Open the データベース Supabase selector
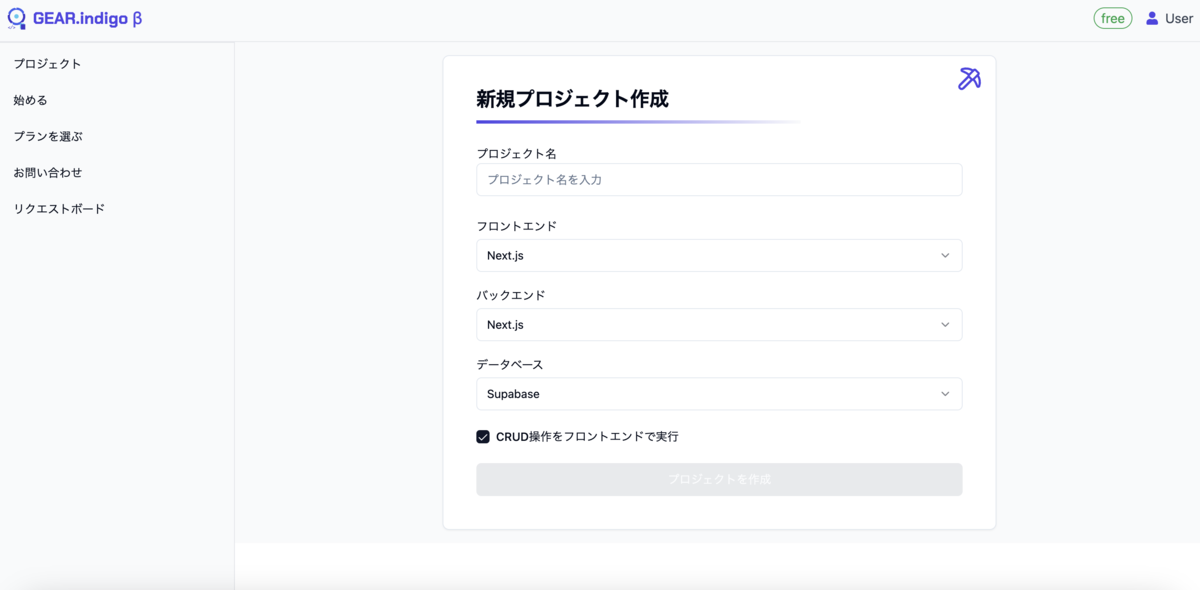The image size is (1200, 590). click(x=719, y=394)
